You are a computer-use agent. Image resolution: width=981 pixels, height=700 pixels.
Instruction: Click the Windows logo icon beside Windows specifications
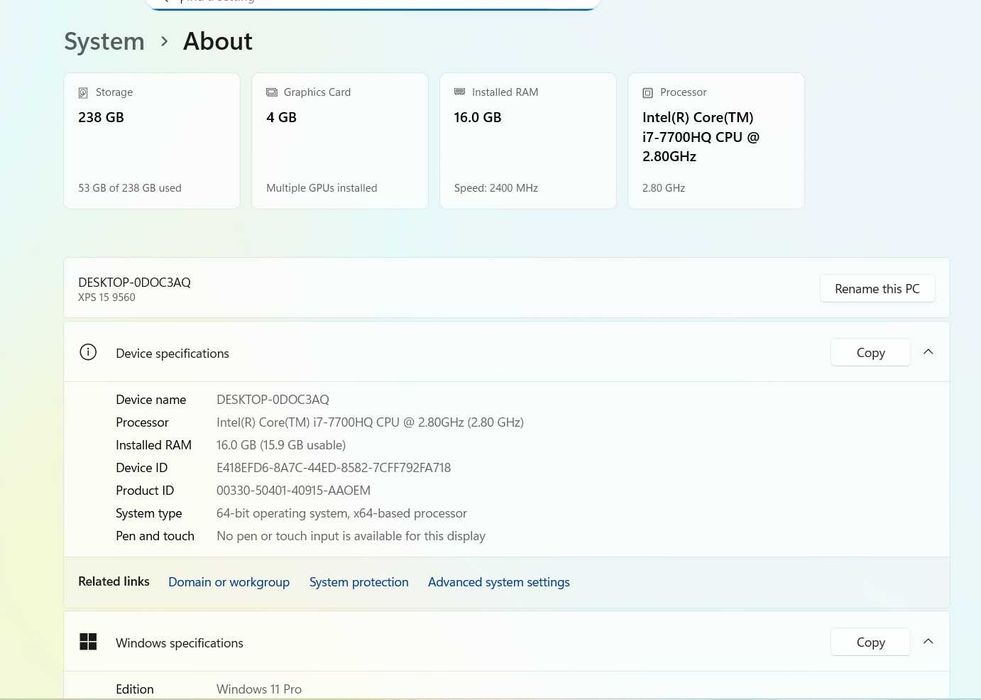click(88, 642)
